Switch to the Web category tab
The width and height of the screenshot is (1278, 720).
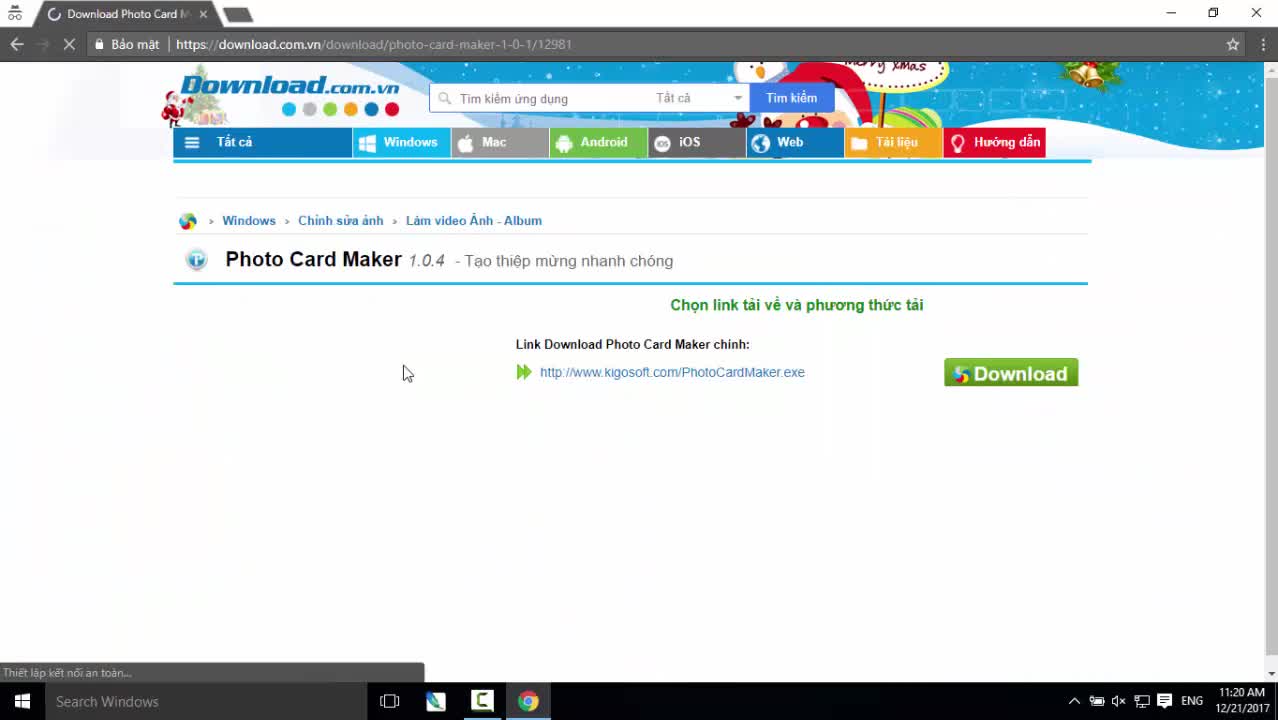[795, 142]
